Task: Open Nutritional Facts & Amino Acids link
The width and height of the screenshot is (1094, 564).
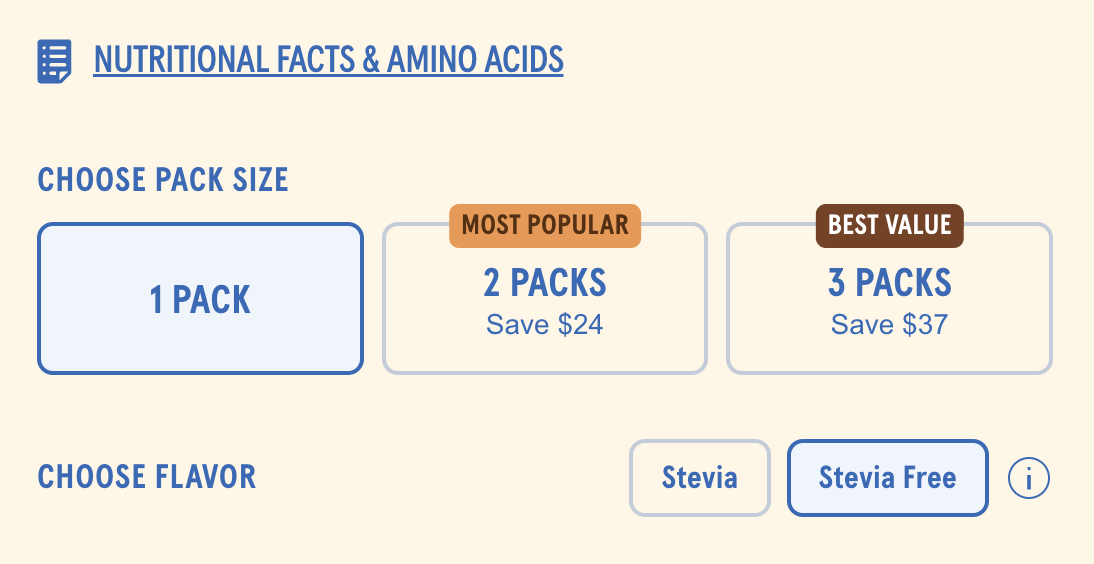Action: click(x=328, y=60)
